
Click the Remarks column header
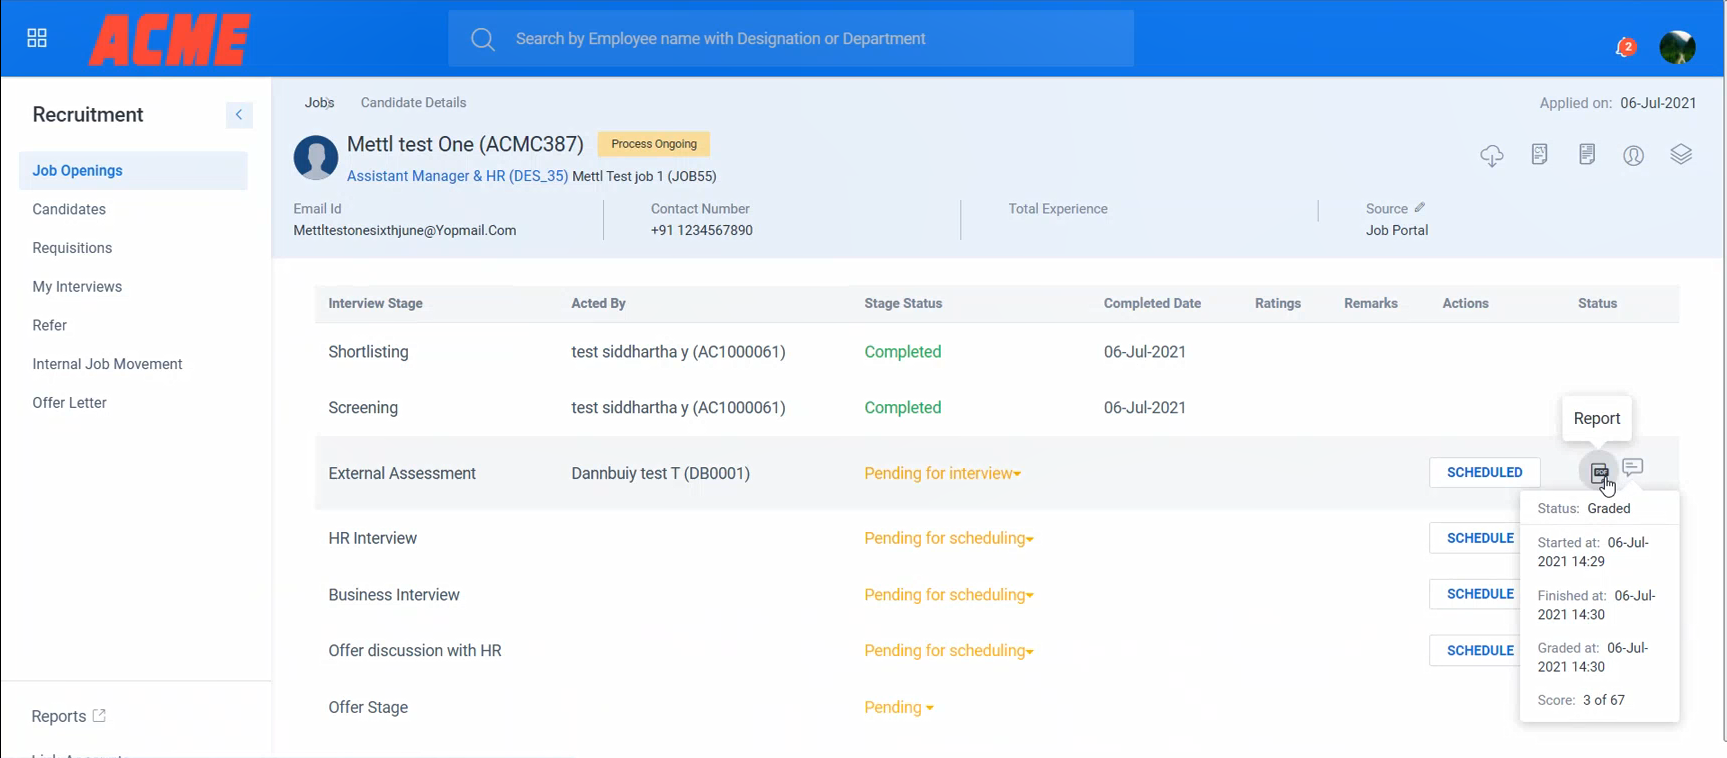point(1371,304)
